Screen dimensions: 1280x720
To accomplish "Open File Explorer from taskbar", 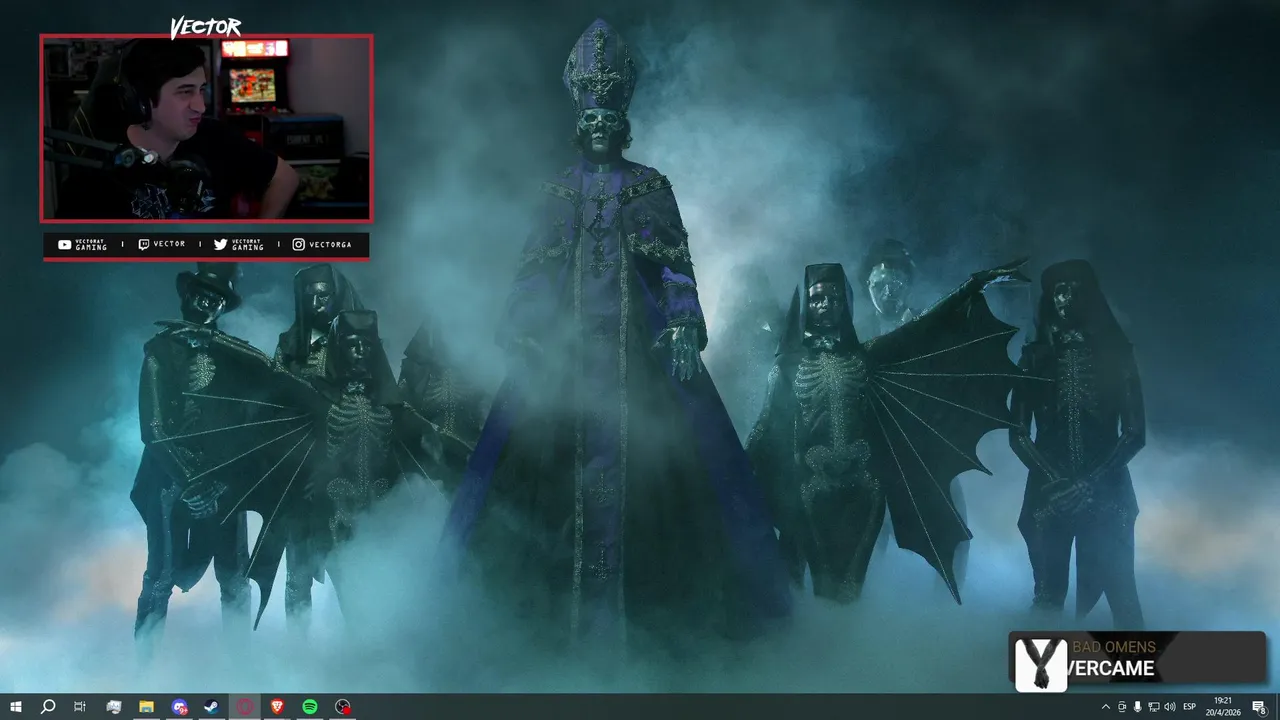I will 146,707.
